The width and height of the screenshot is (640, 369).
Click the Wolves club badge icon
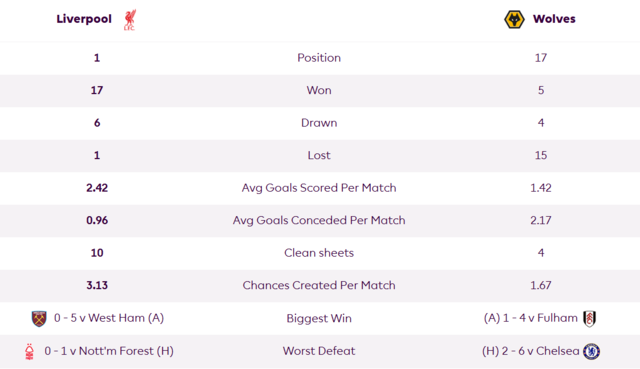[514, 19]
